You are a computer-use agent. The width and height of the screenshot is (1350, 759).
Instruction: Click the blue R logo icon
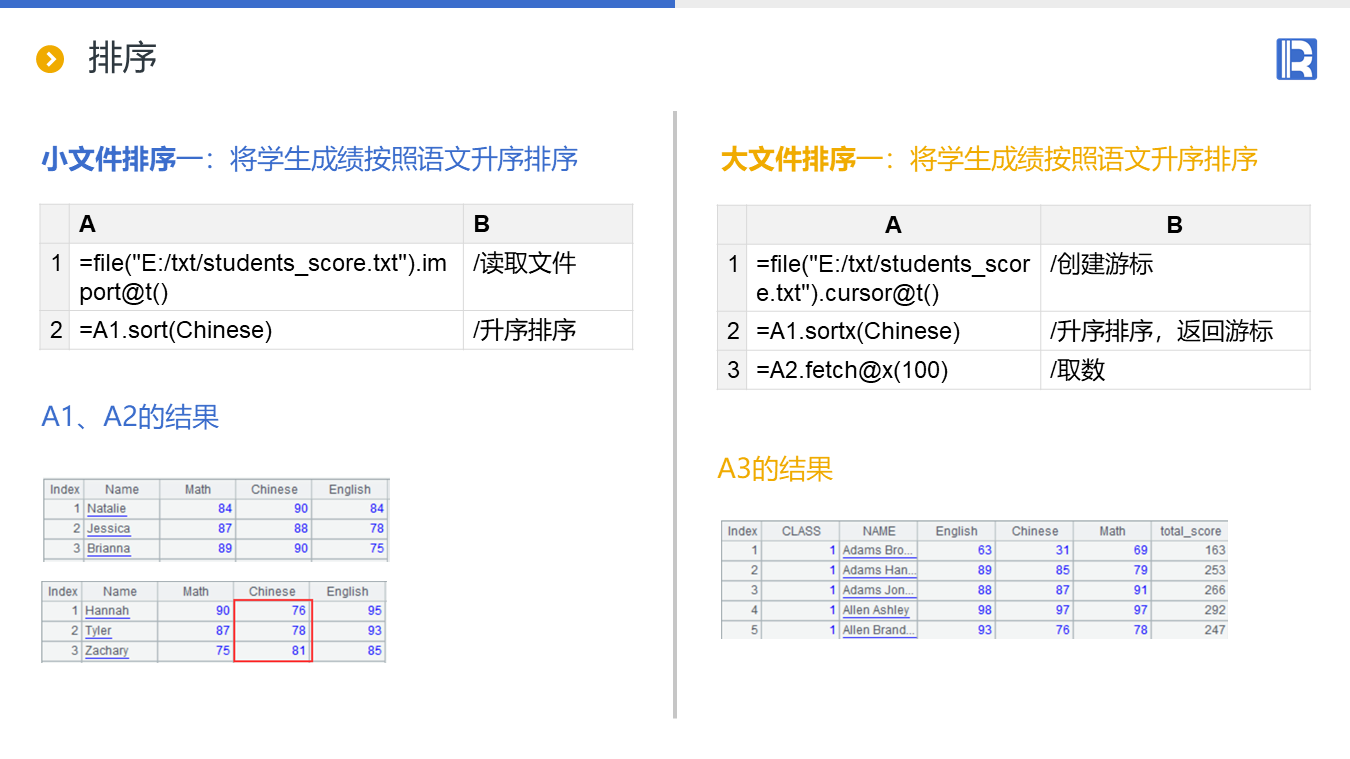pyautogui.click(x=1296, y=59)
